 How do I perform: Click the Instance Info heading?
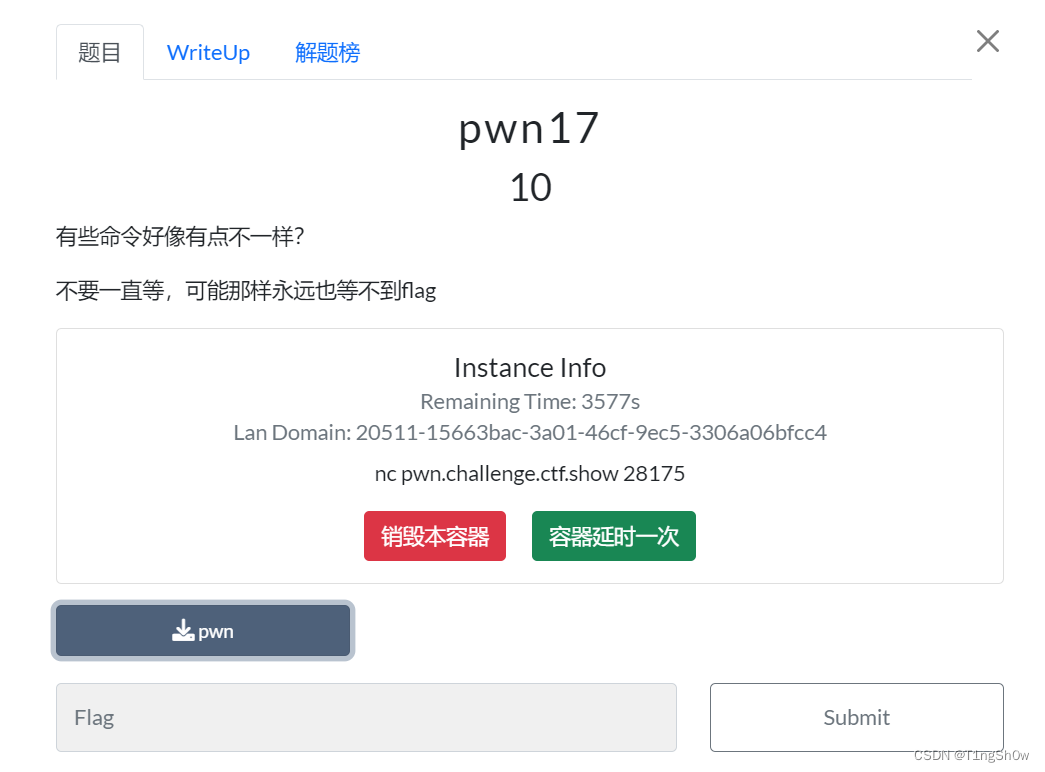tap(530, 367)
